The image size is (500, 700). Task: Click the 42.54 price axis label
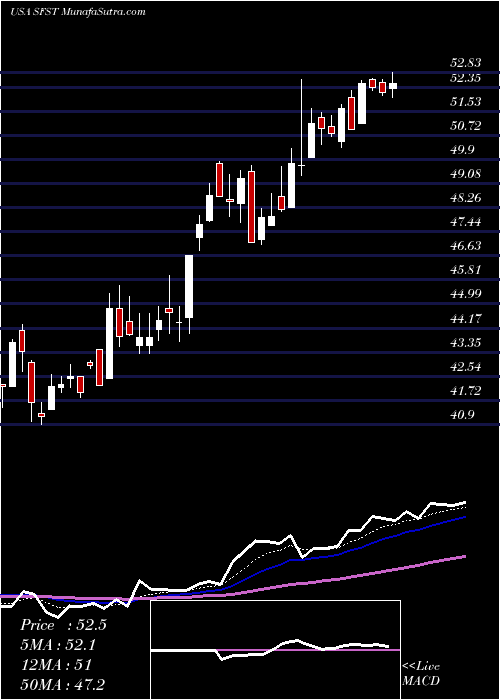pos(465,367)
